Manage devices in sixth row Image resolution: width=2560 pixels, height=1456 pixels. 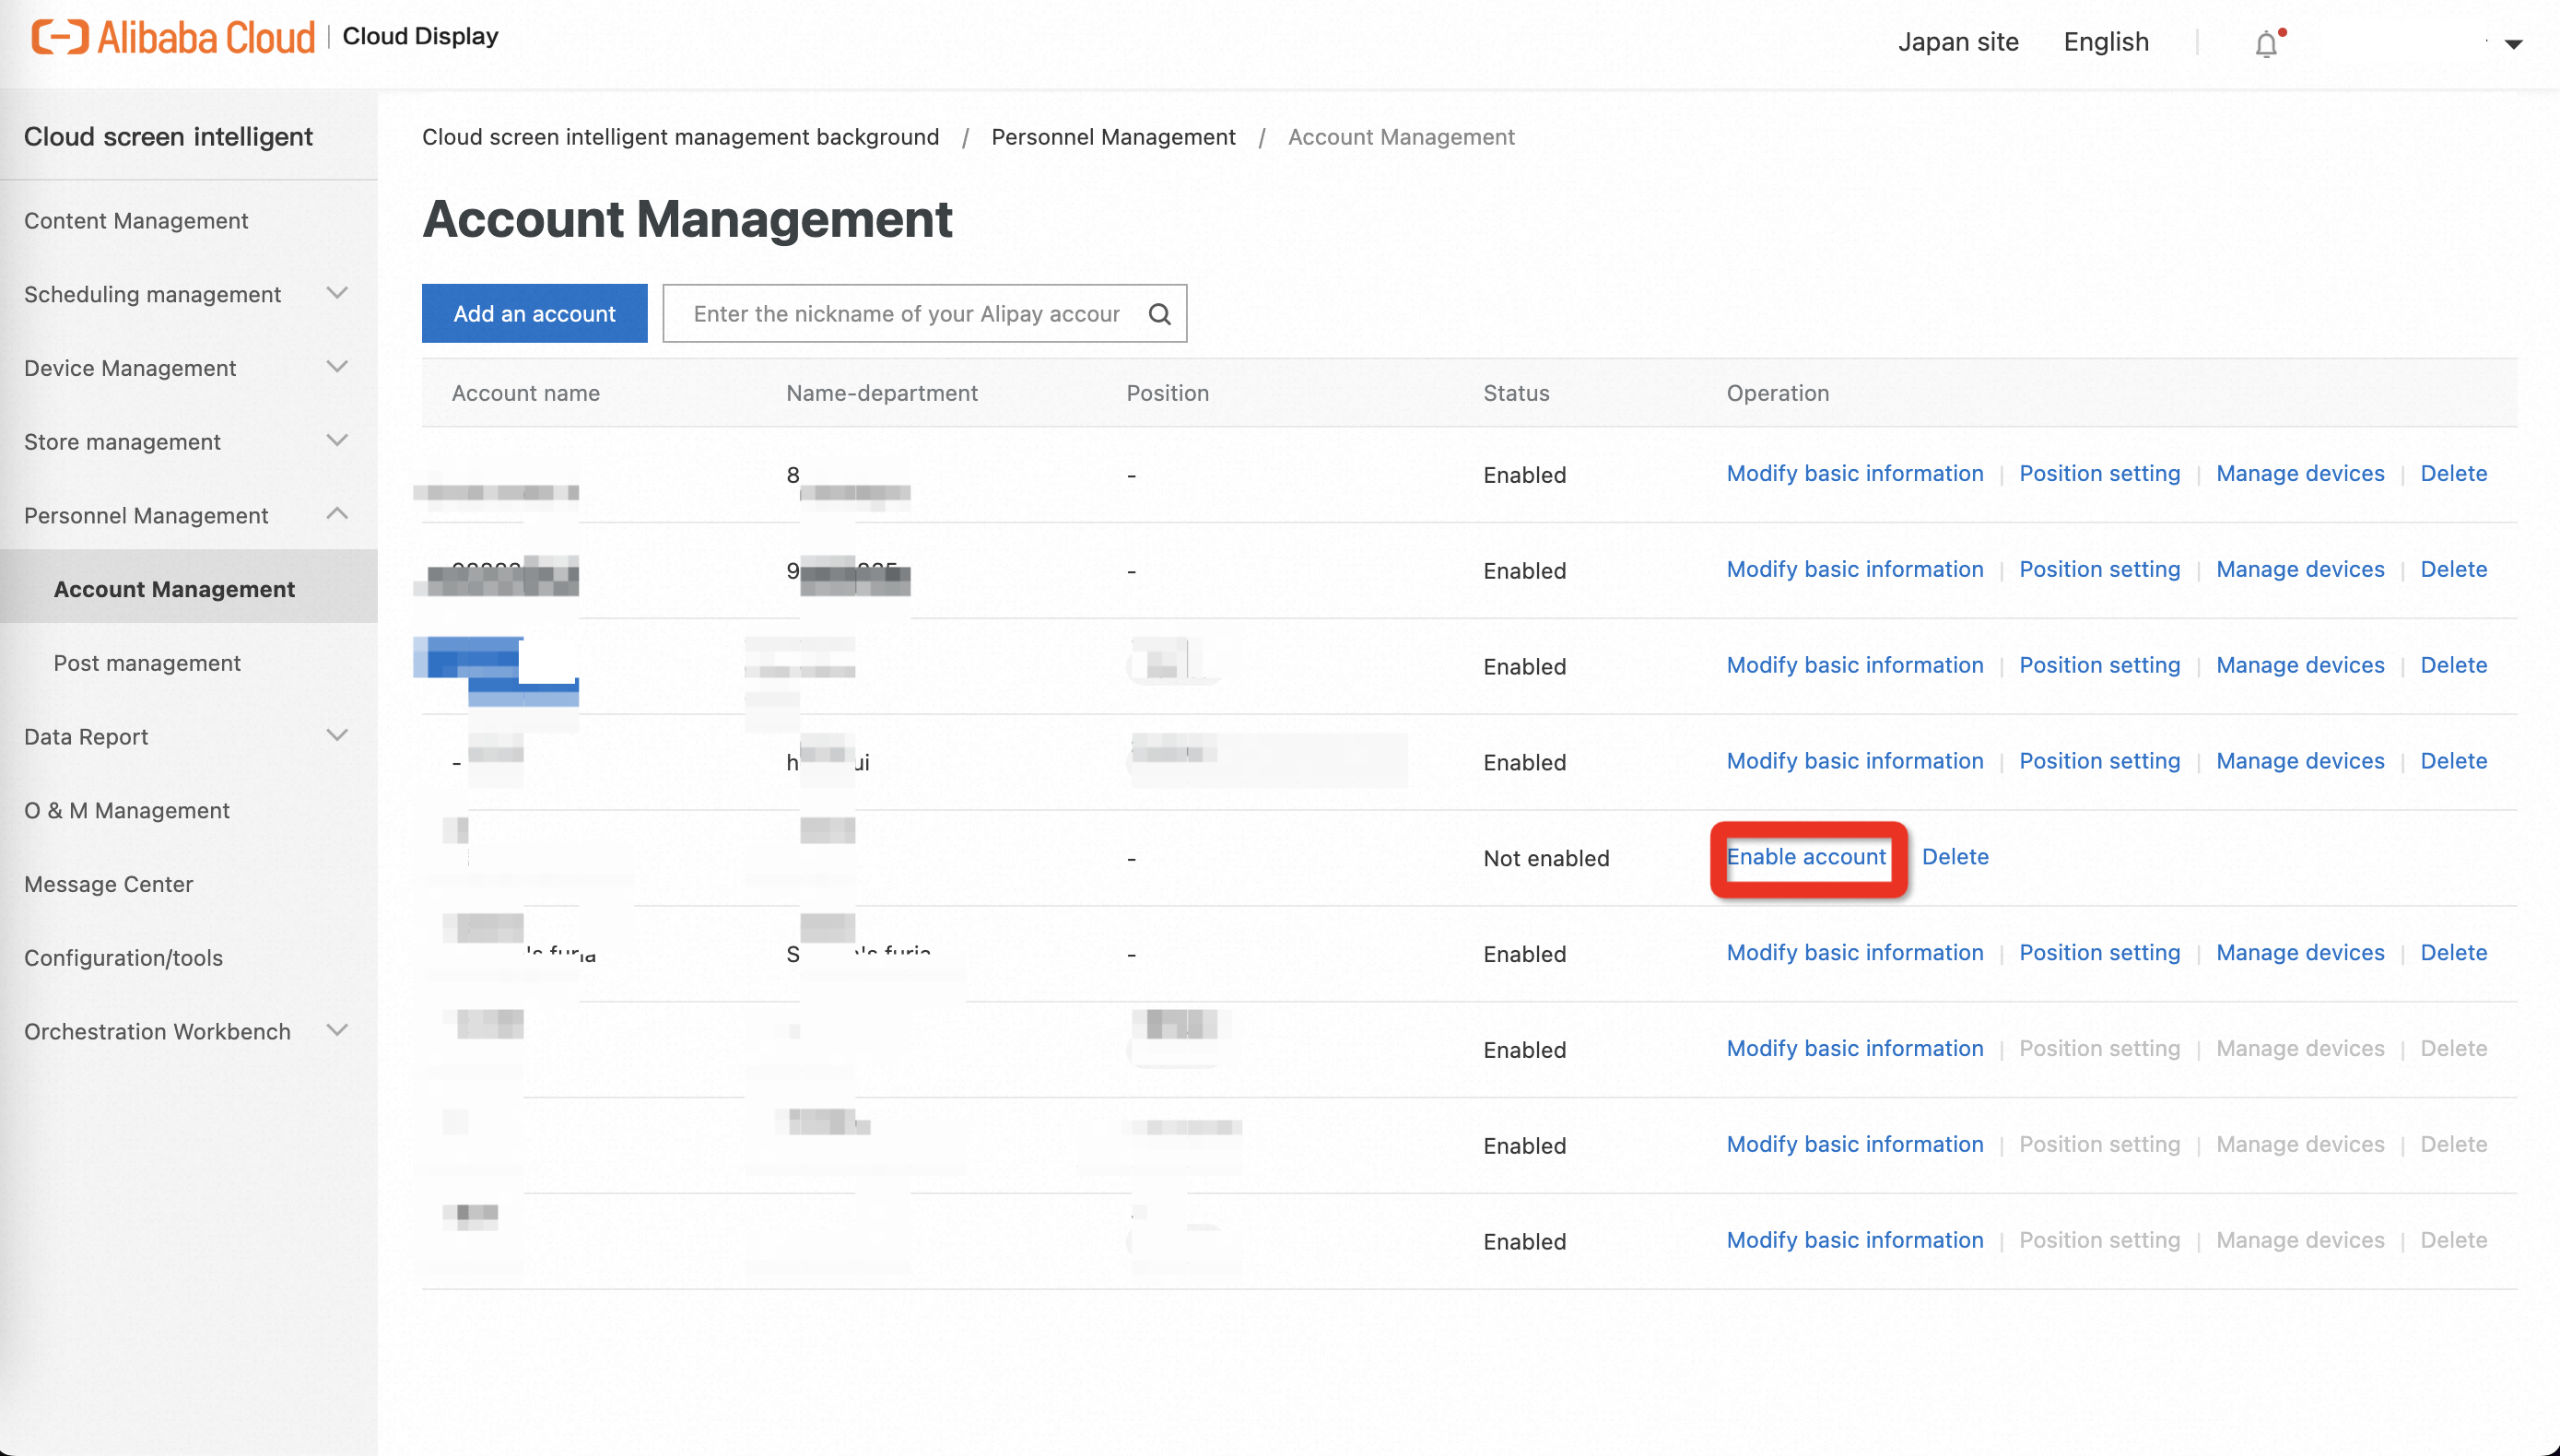pyautogui.click(x=2300, y=953)
